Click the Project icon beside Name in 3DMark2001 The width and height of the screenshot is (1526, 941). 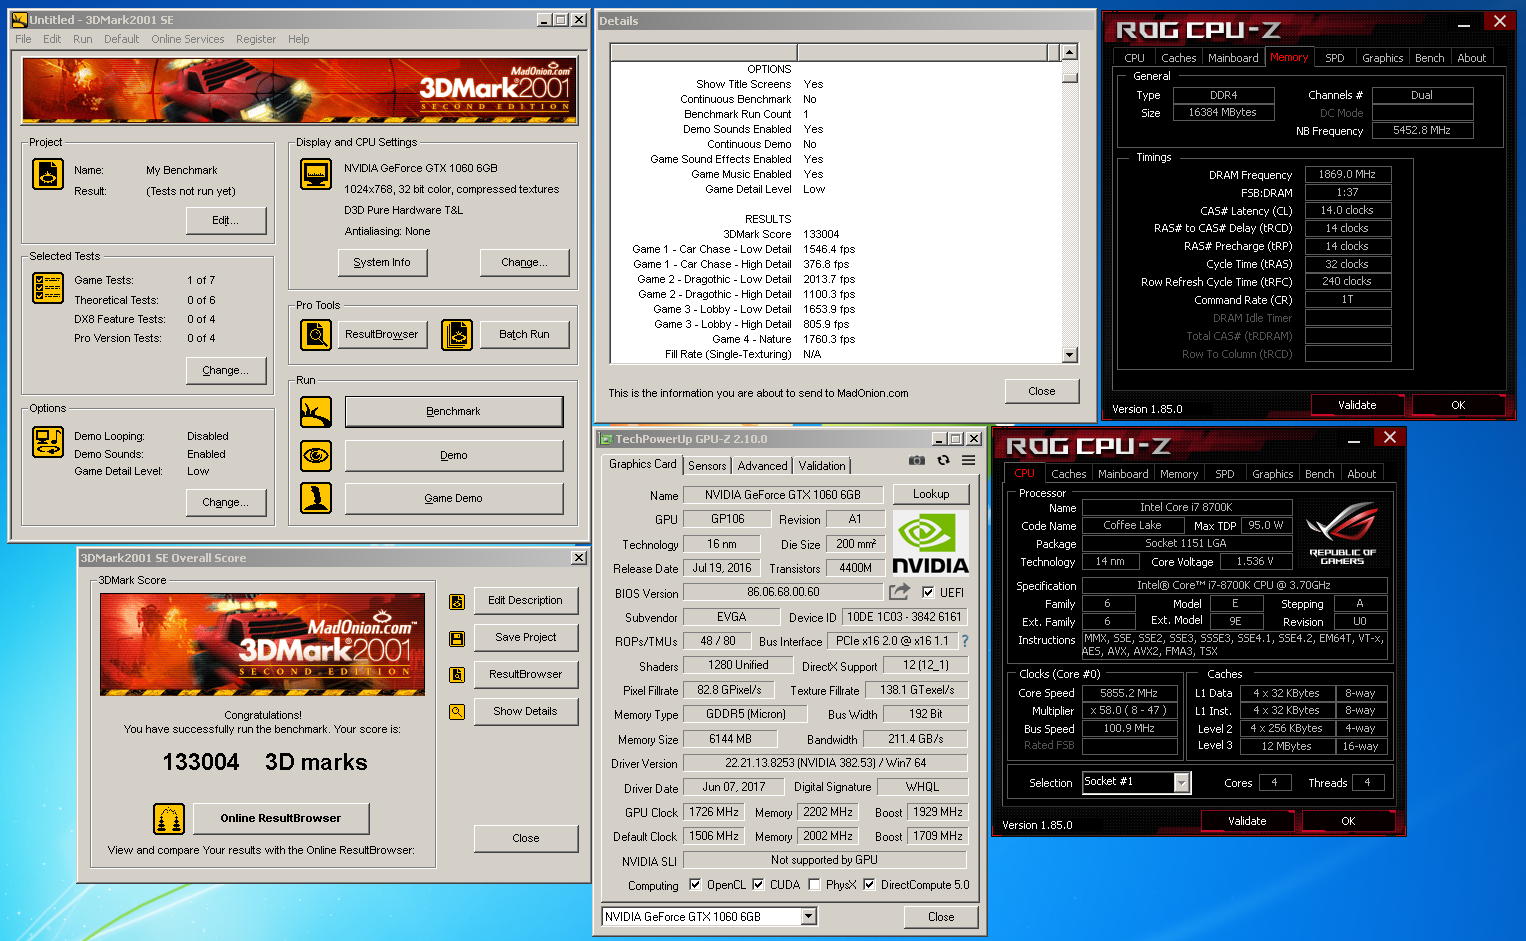48,174
